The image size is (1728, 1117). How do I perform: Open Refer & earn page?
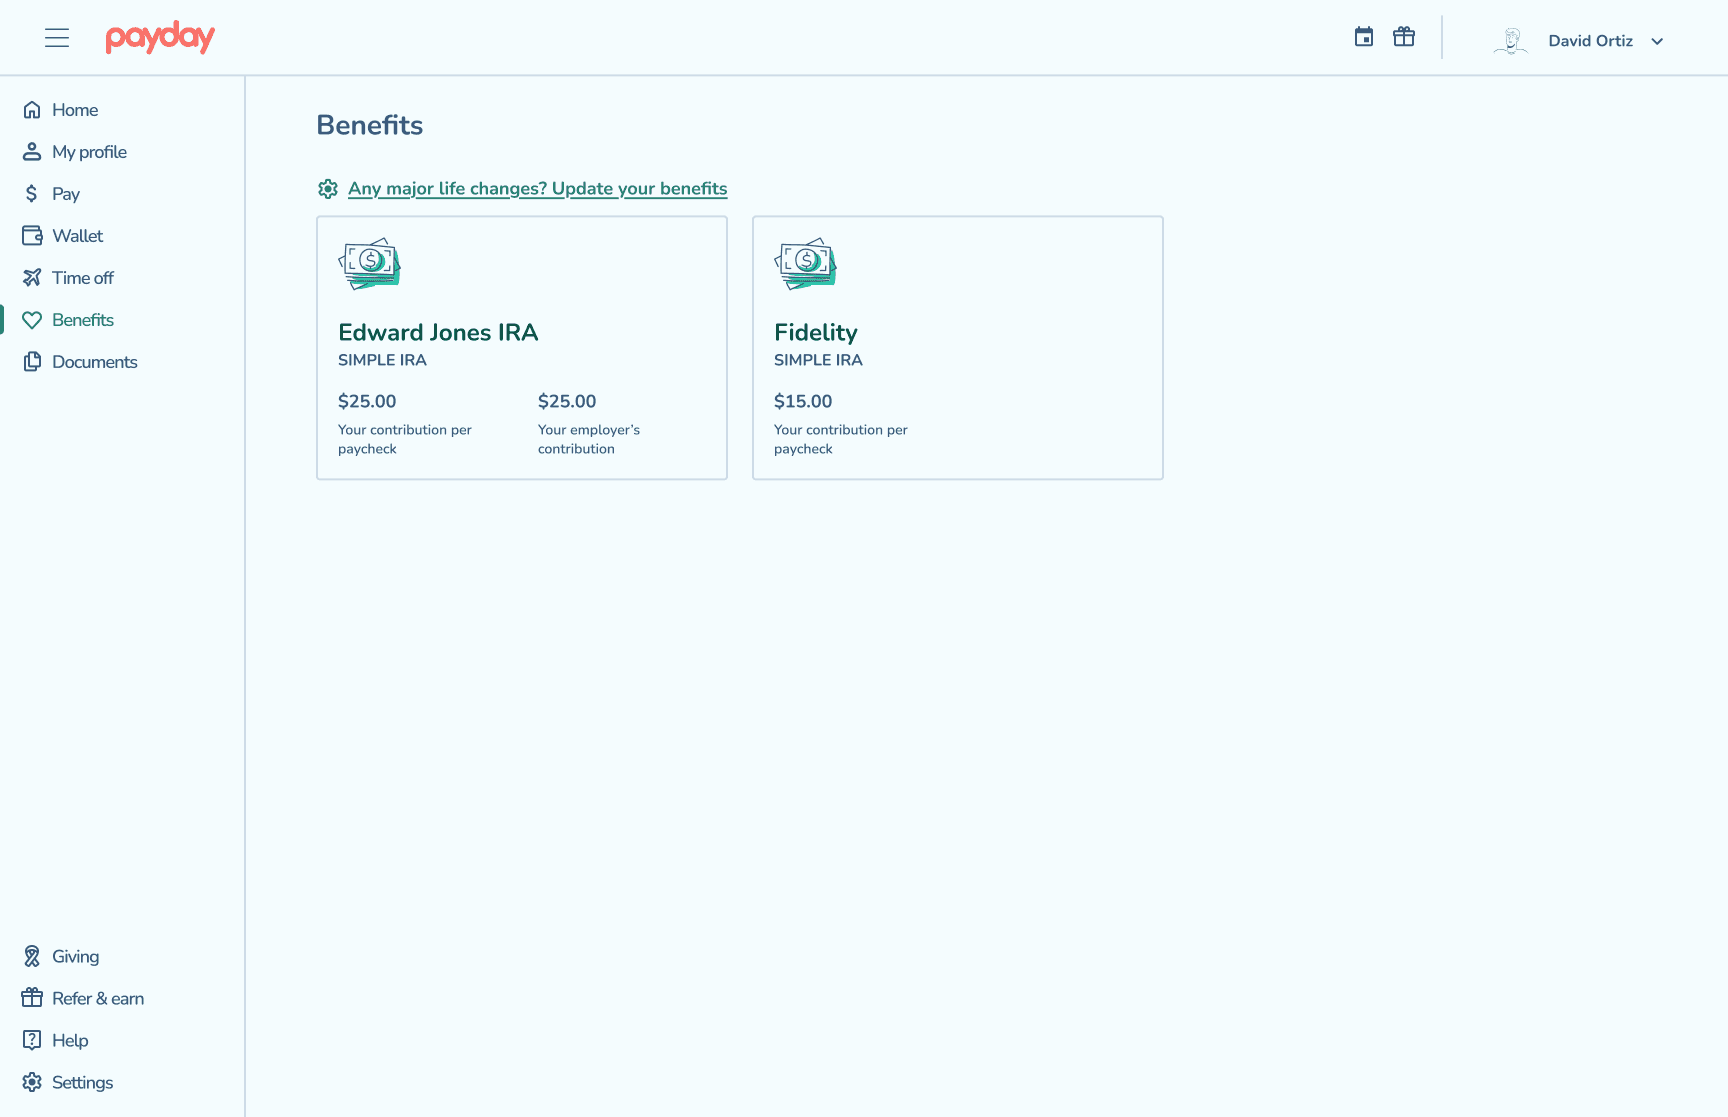[98, 999]
